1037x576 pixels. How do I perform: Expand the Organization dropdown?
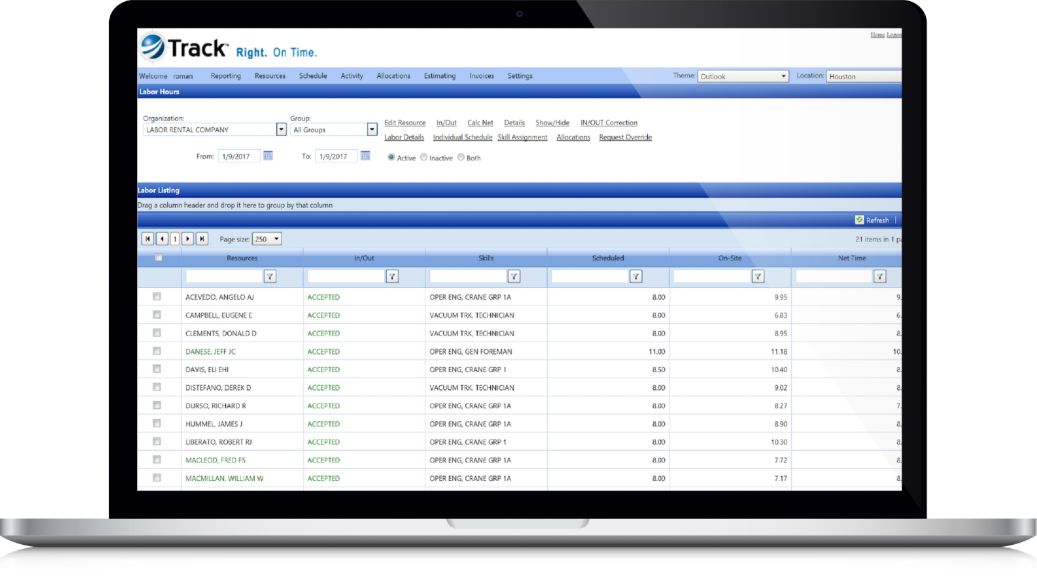pos(281,130)
